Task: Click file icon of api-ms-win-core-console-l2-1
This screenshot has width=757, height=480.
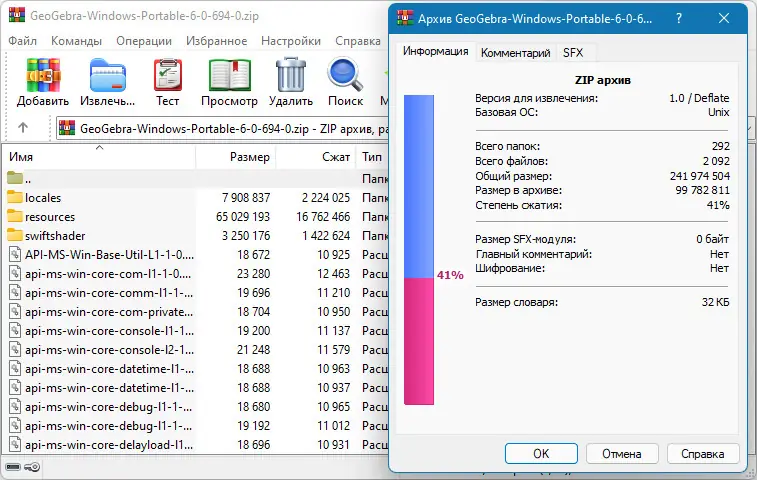Action: point(15,349)
